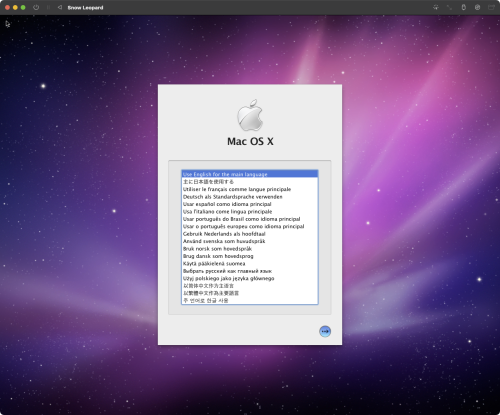Select "Gebruik Nederlands als hoofdtaal"
This screenshot has height=415, width=500.
250,234
